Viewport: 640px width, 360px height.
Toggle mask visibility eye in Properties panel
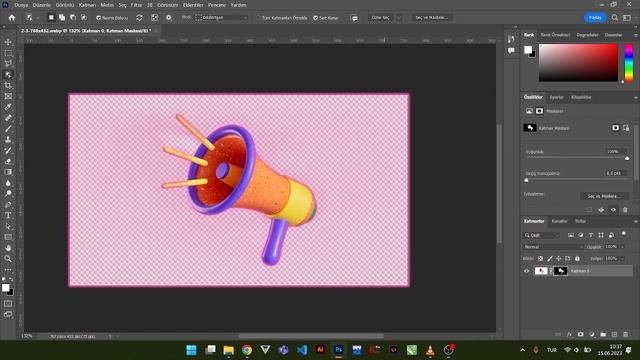point(613,210)
